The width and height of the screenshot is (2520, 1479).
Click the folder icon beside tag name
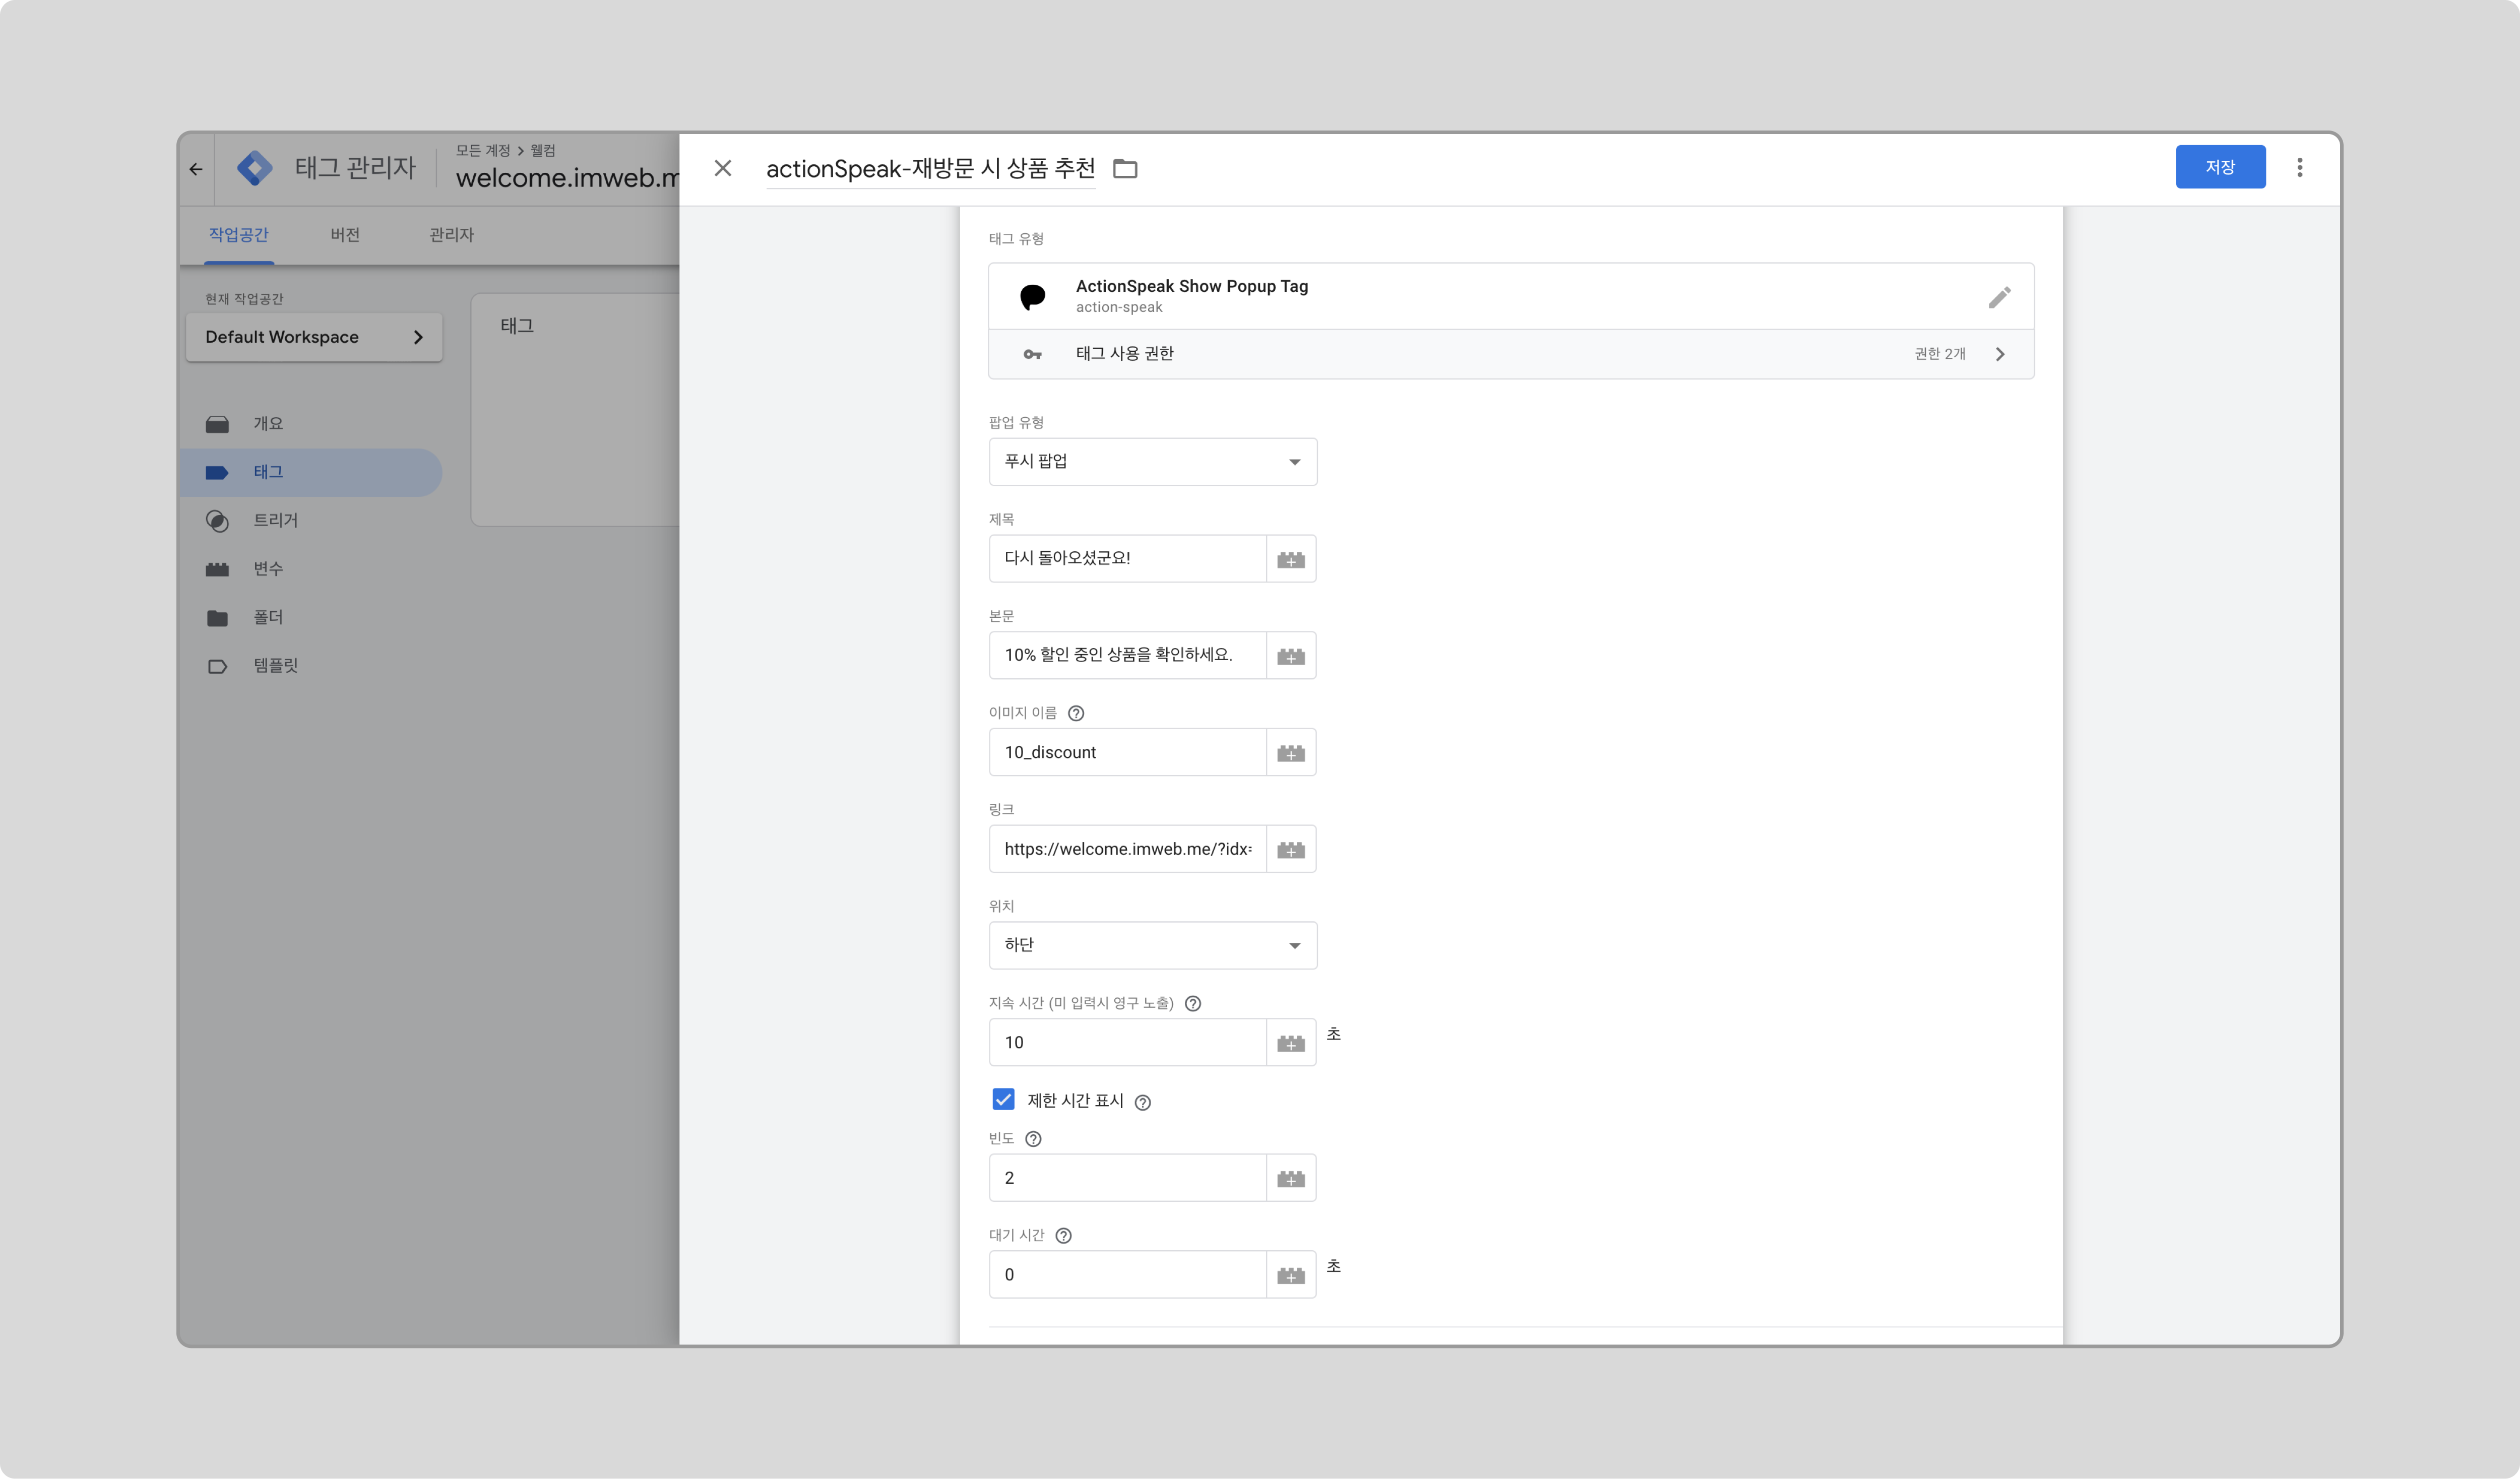coord(1125,169)
